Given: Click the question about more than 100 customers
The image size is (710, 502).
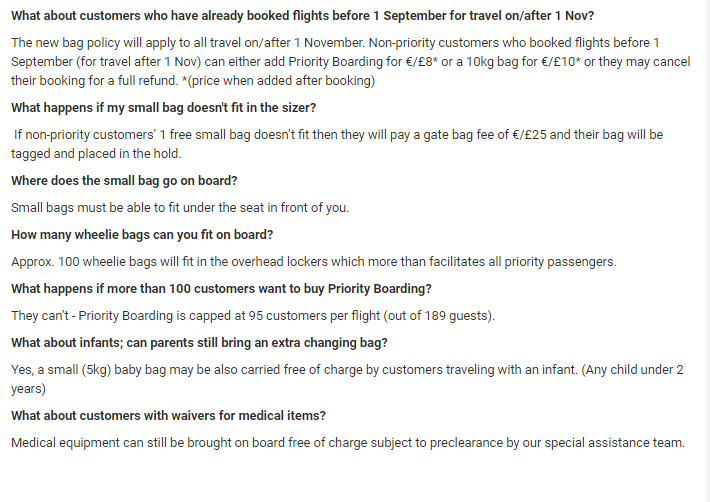Looking at the screenshot, I should (x=221, y=289).
